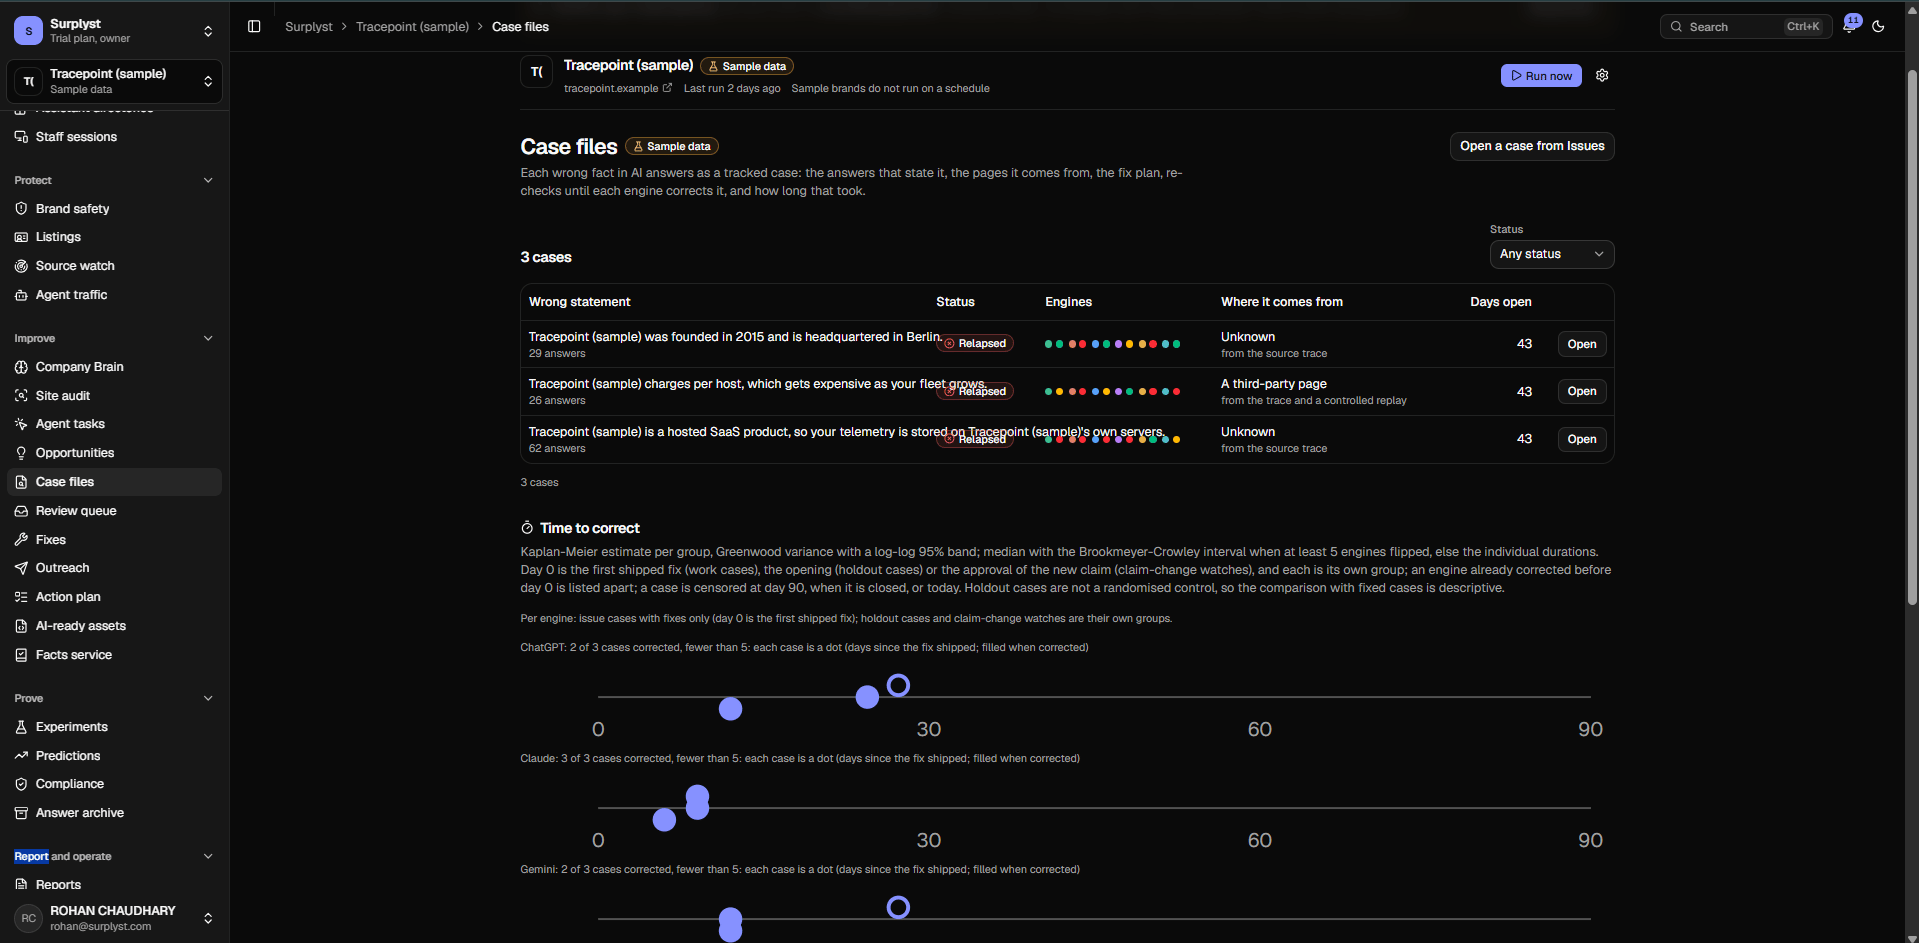Click the Agent traffic robot icon
Image resolution: width=1919 pixels, height=943 pixels.
21,295
